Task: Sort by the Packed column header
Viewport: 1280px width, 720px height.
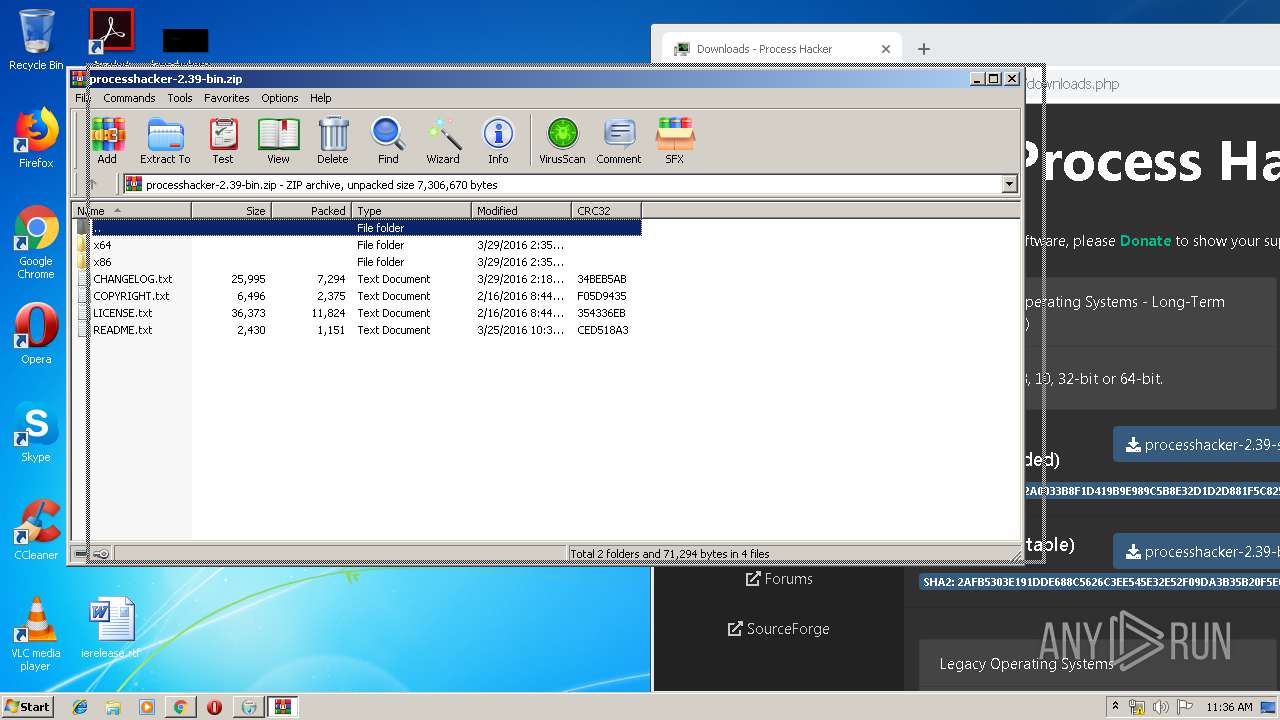Action: [311, 211]
